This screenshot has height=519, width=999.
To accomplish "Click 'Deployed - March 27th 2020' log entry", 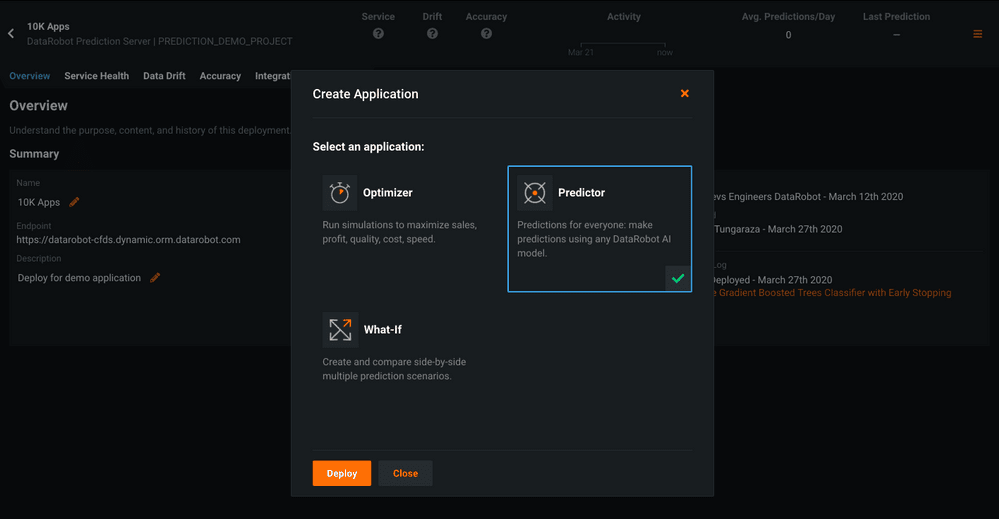I will [772, 280].
